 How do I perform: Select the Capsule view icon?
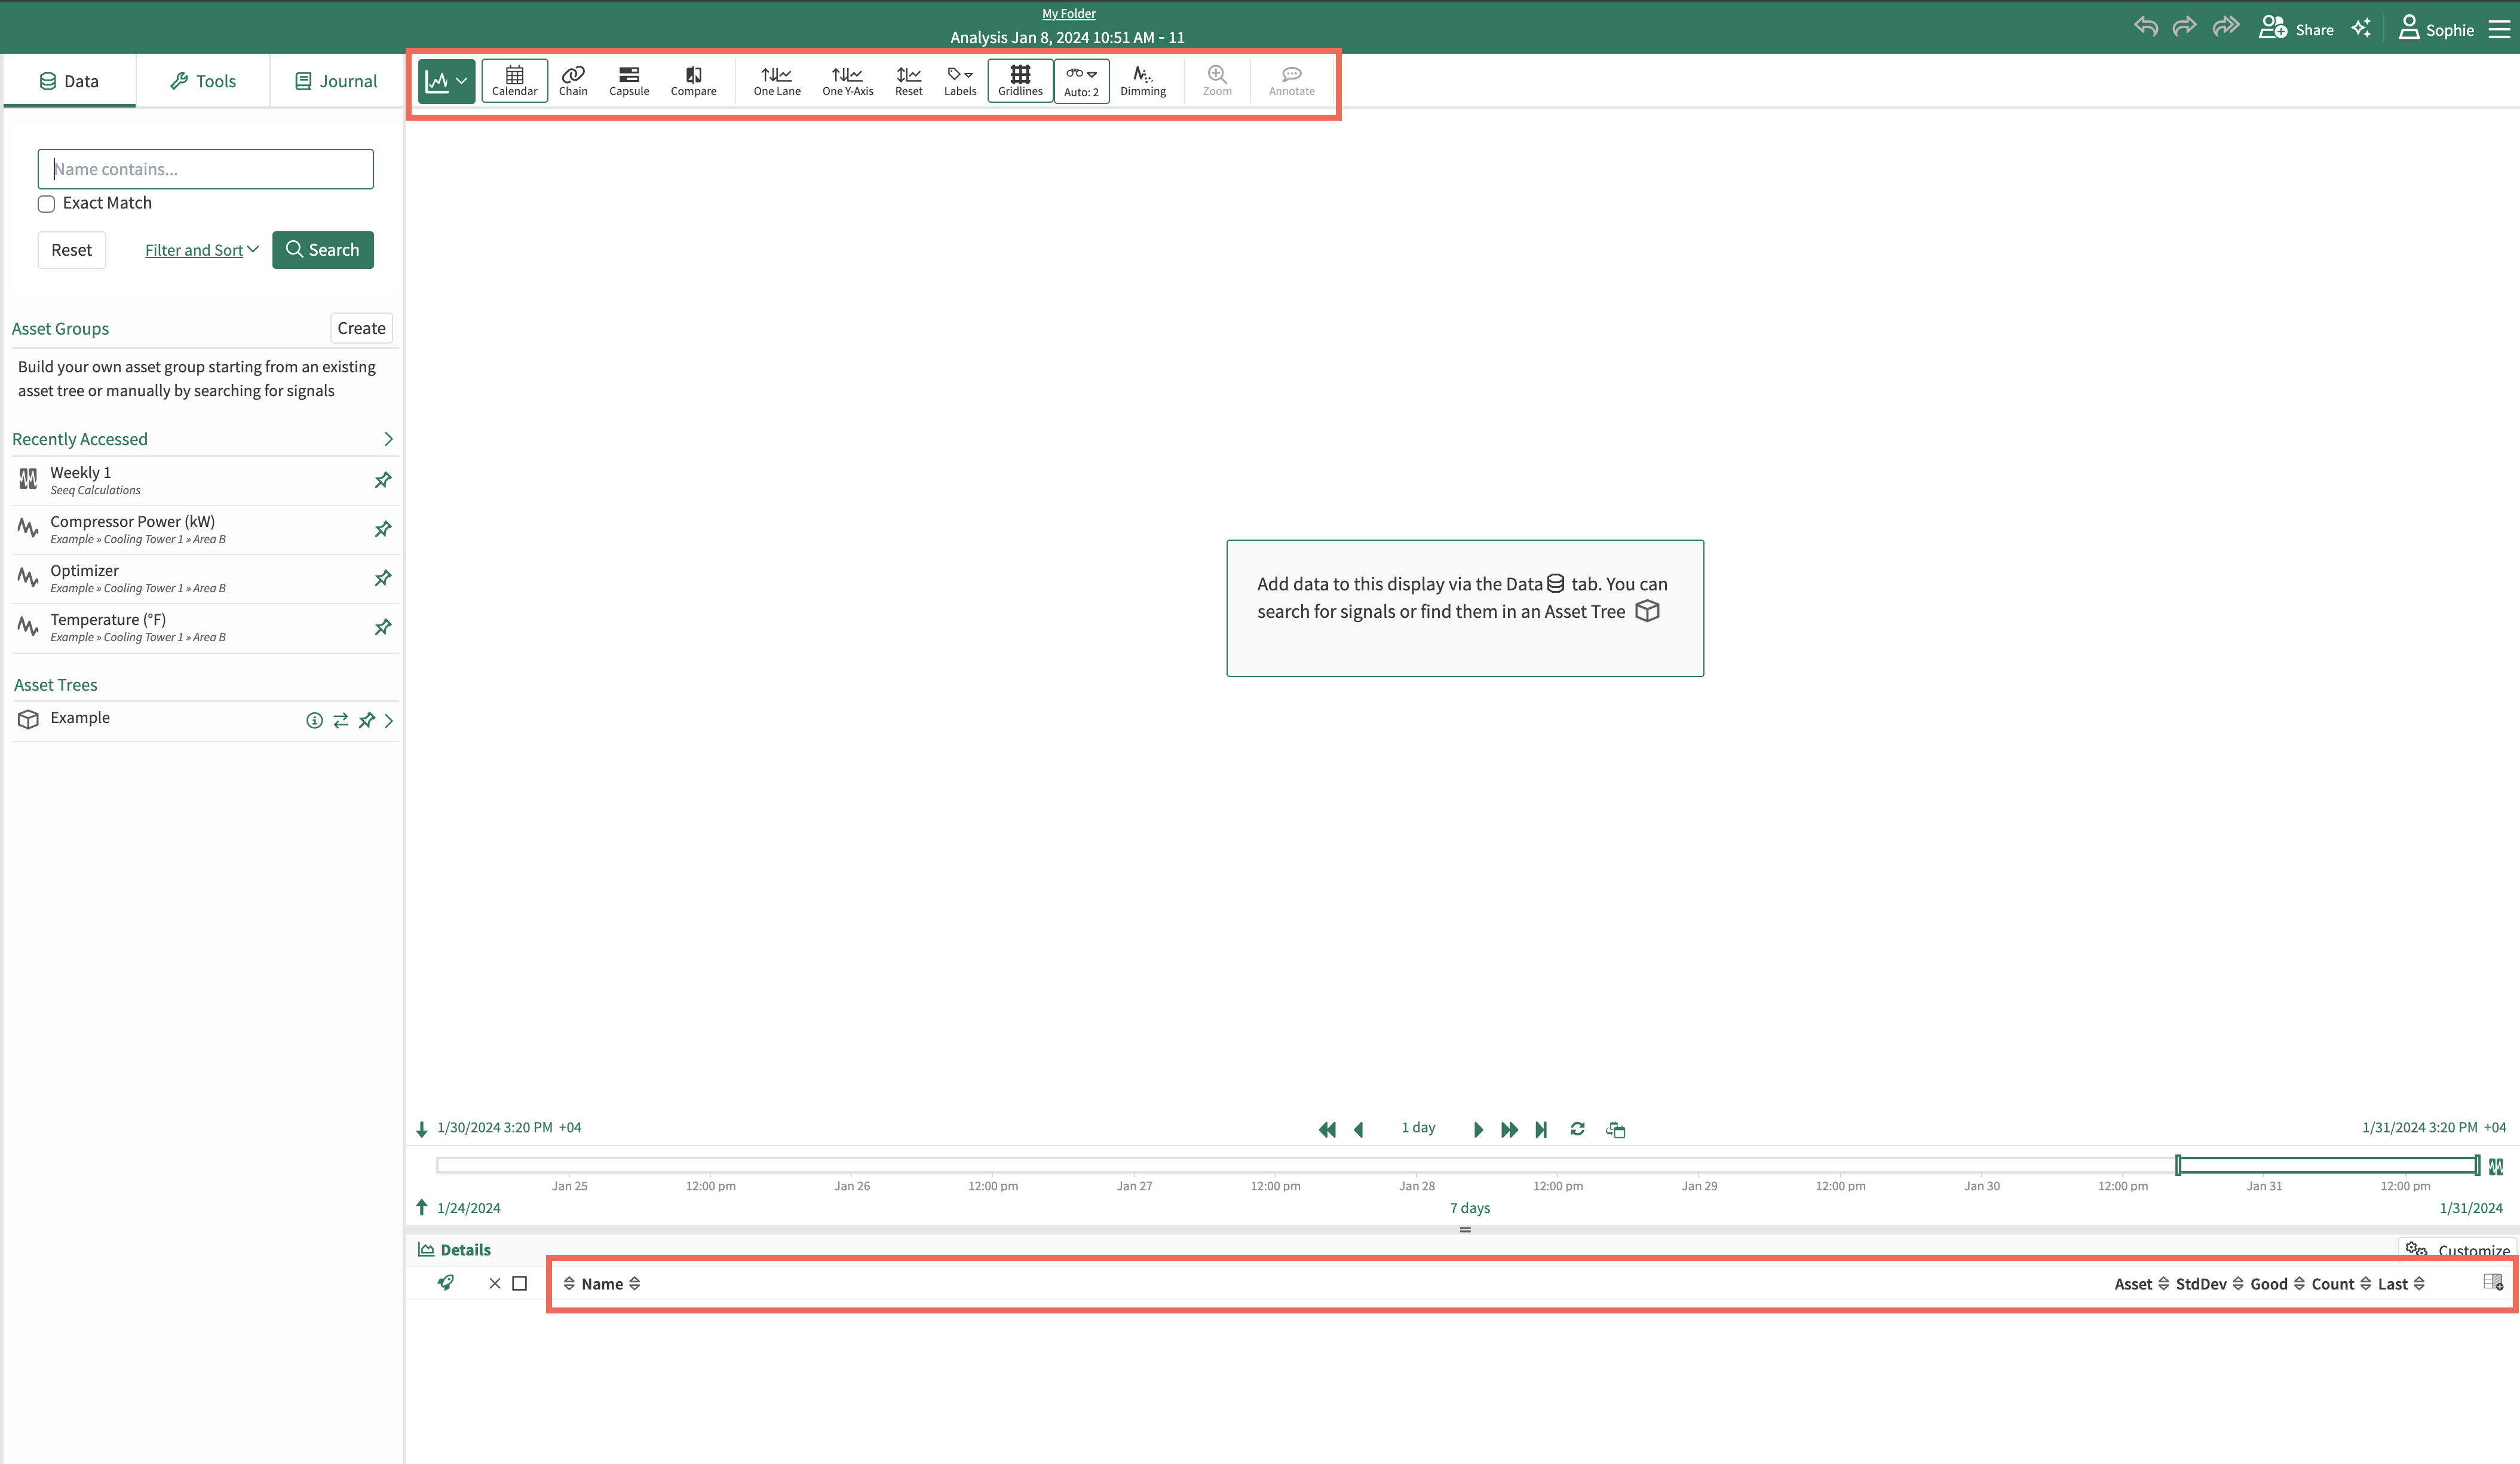click(629, 80)
